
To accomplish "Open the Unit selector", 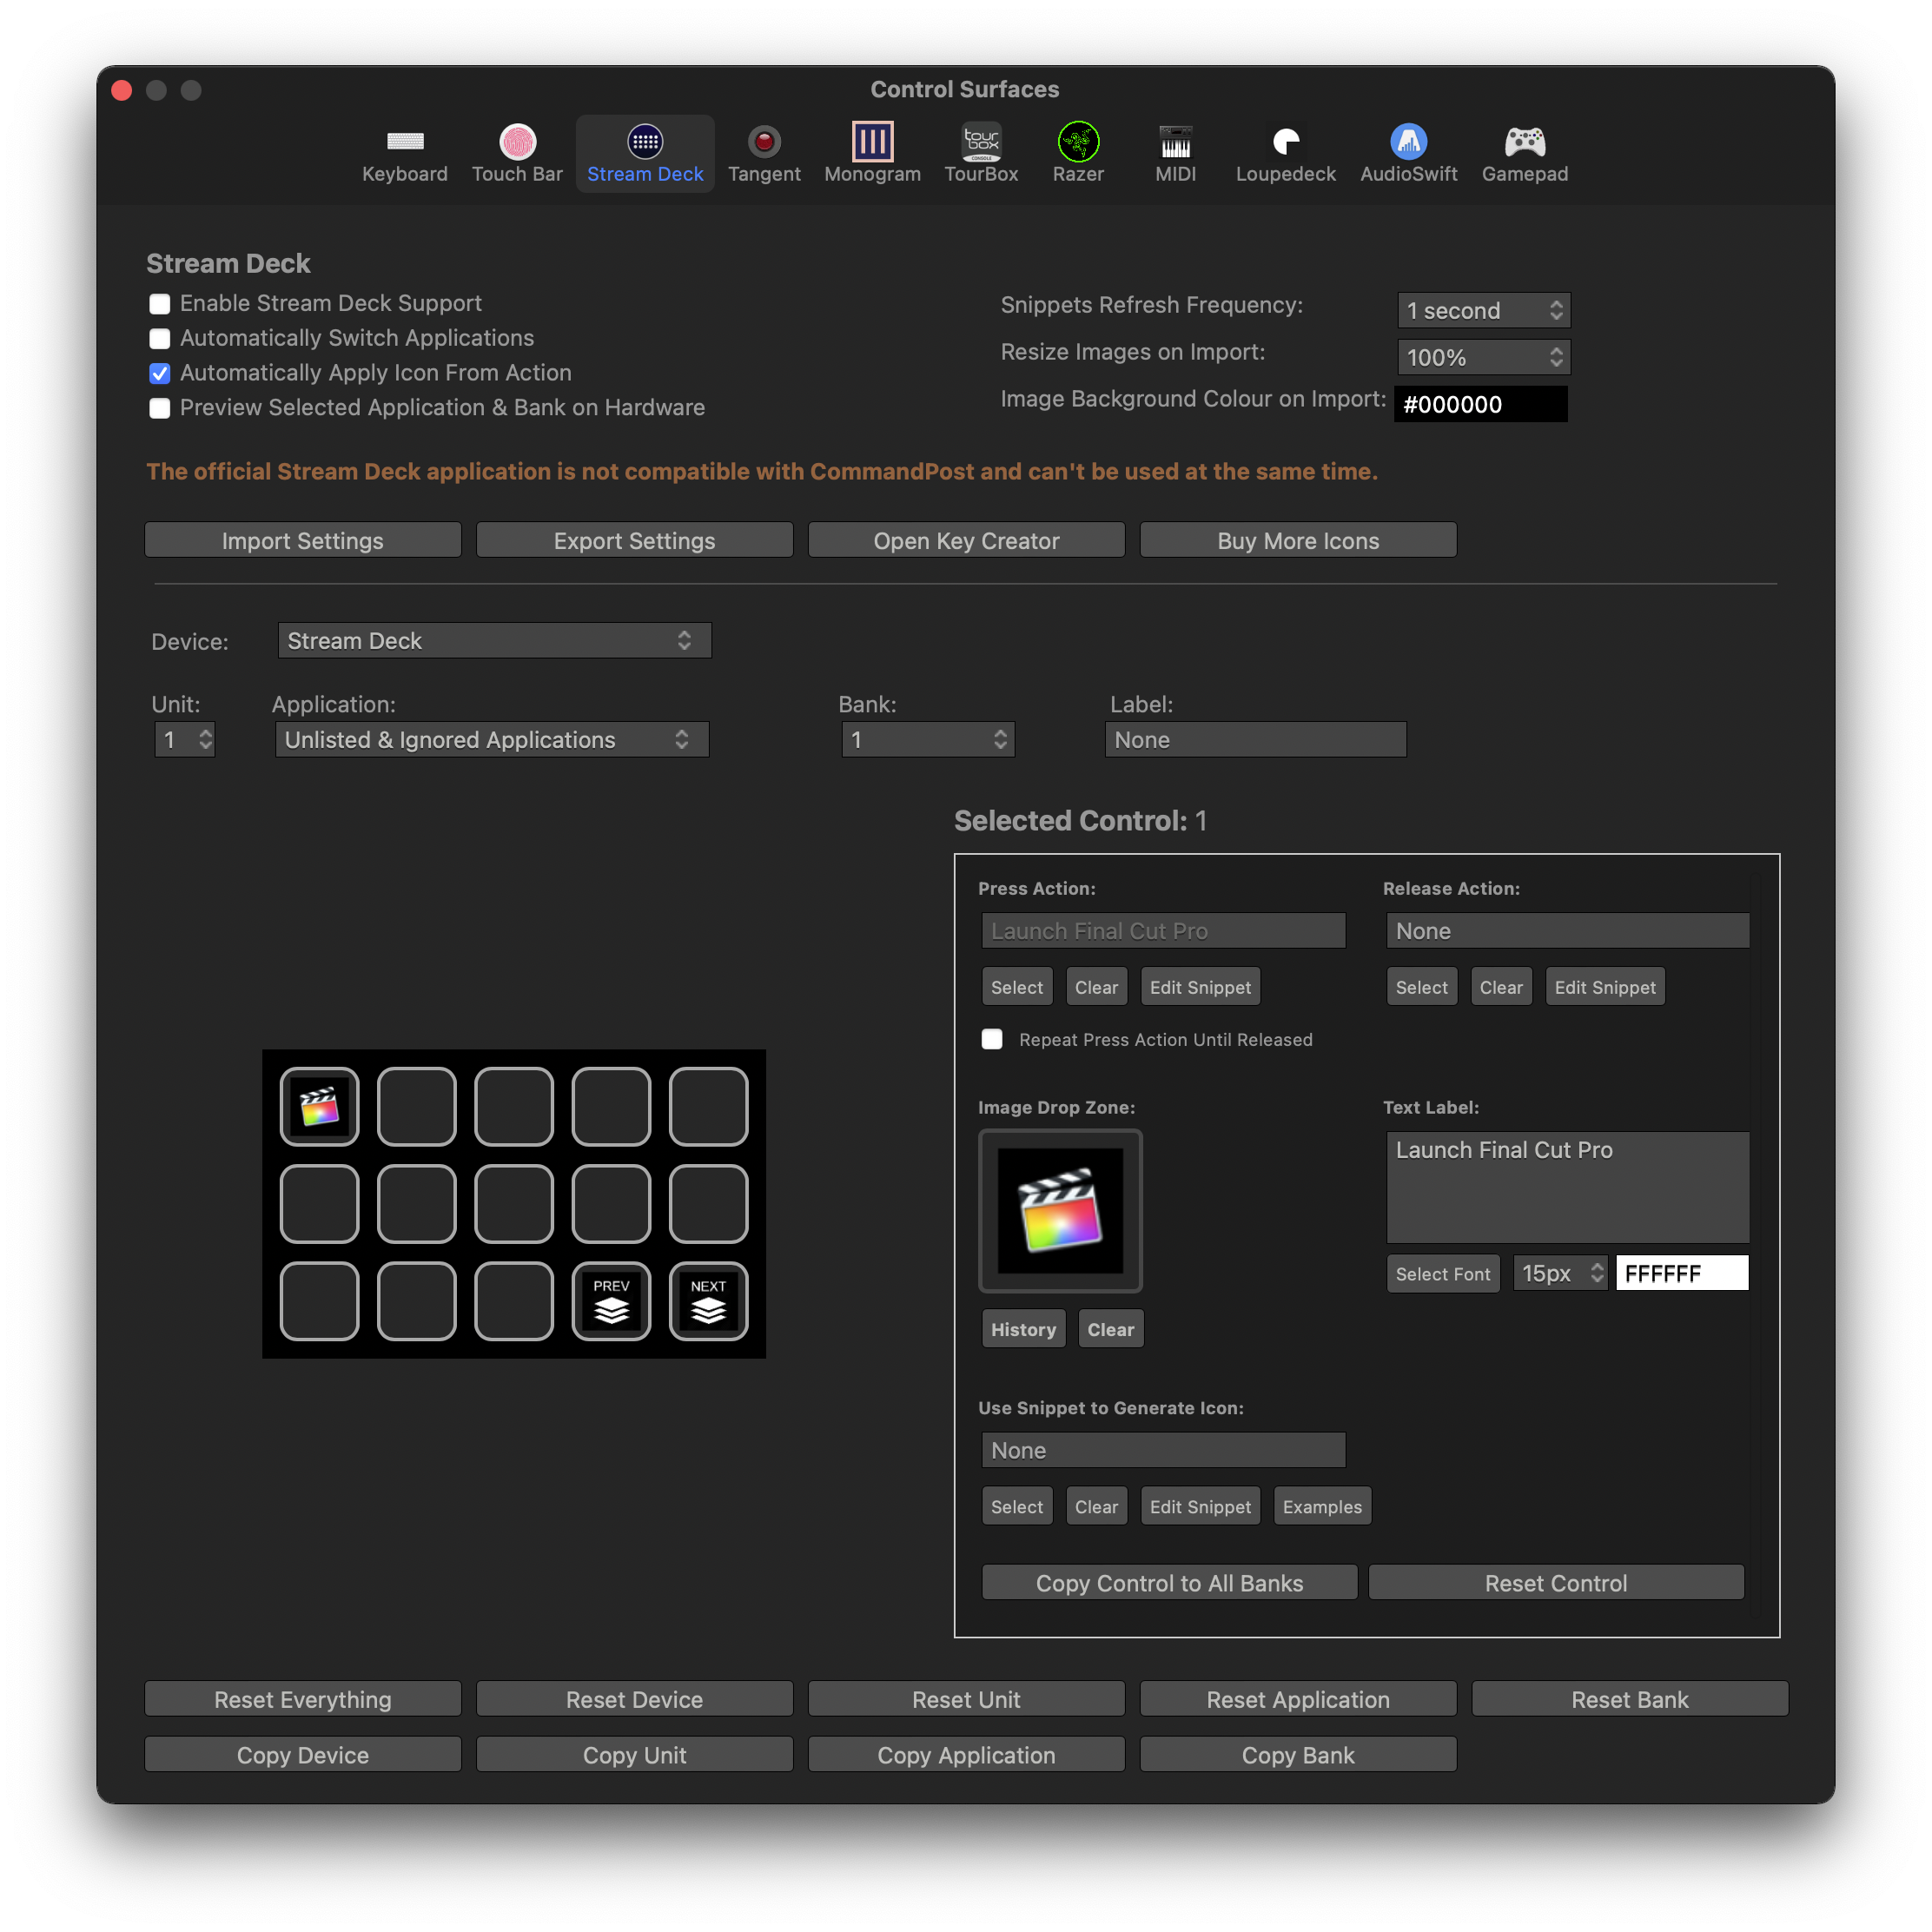I will pos(185,739).
